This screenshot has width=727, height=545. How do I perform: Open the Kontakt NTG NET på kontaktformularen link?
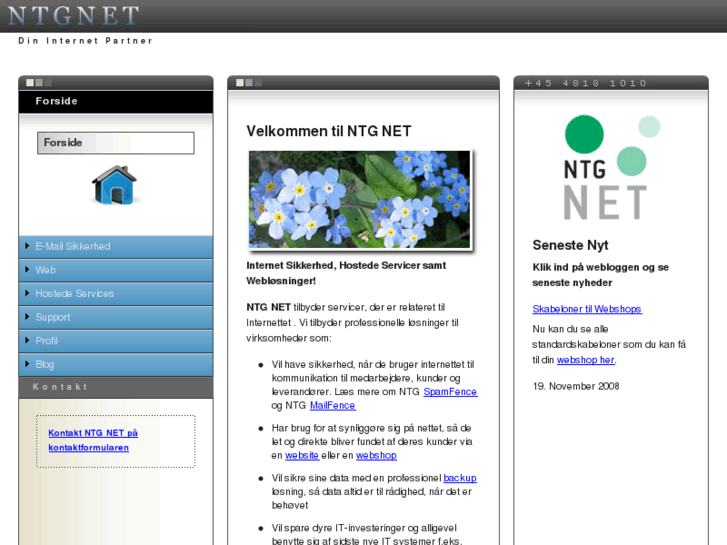(x=93, y=440)
